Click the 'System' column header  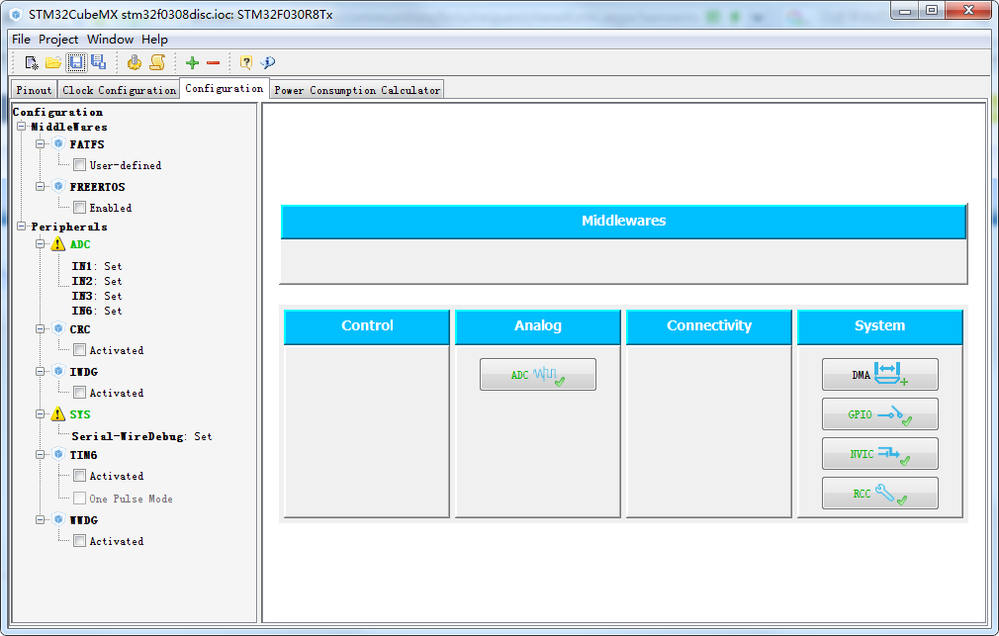(880, 326)
